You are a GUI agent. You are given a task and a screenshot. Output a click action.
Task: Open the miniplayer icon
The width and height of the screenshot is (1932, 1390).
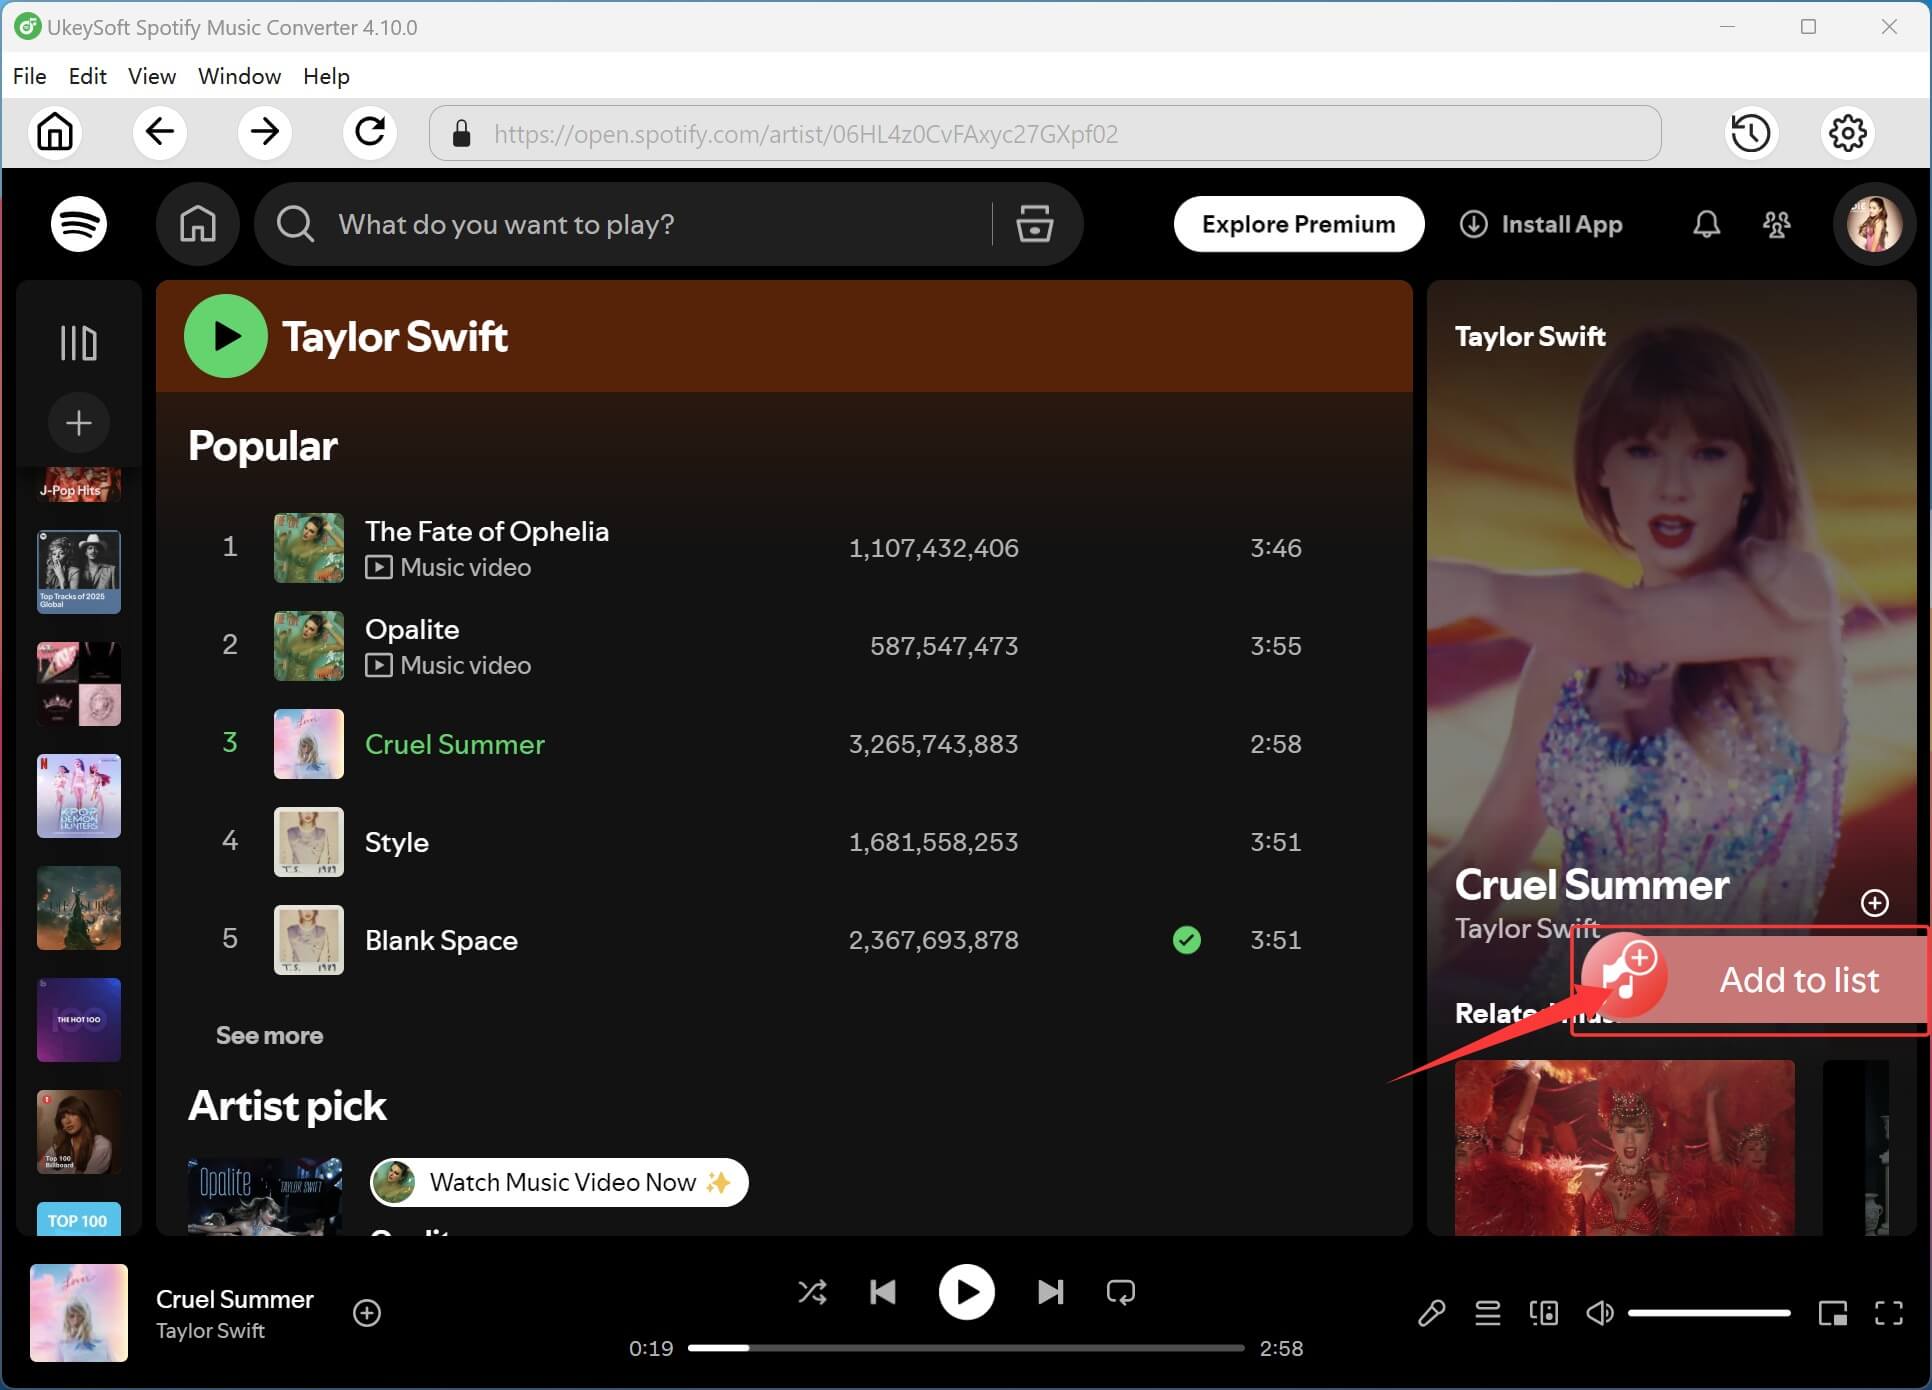pyautogui.click(x=1832, y=1313)
